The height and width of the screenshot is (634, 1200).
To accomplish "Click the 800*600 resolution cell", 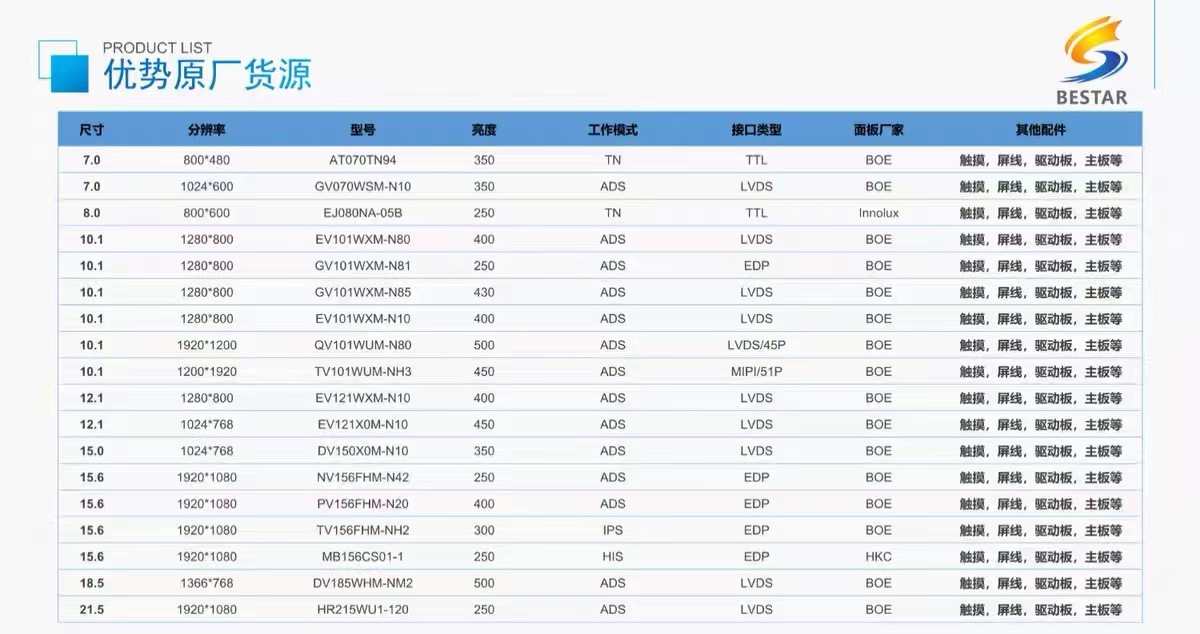I will tap(207, 213).
